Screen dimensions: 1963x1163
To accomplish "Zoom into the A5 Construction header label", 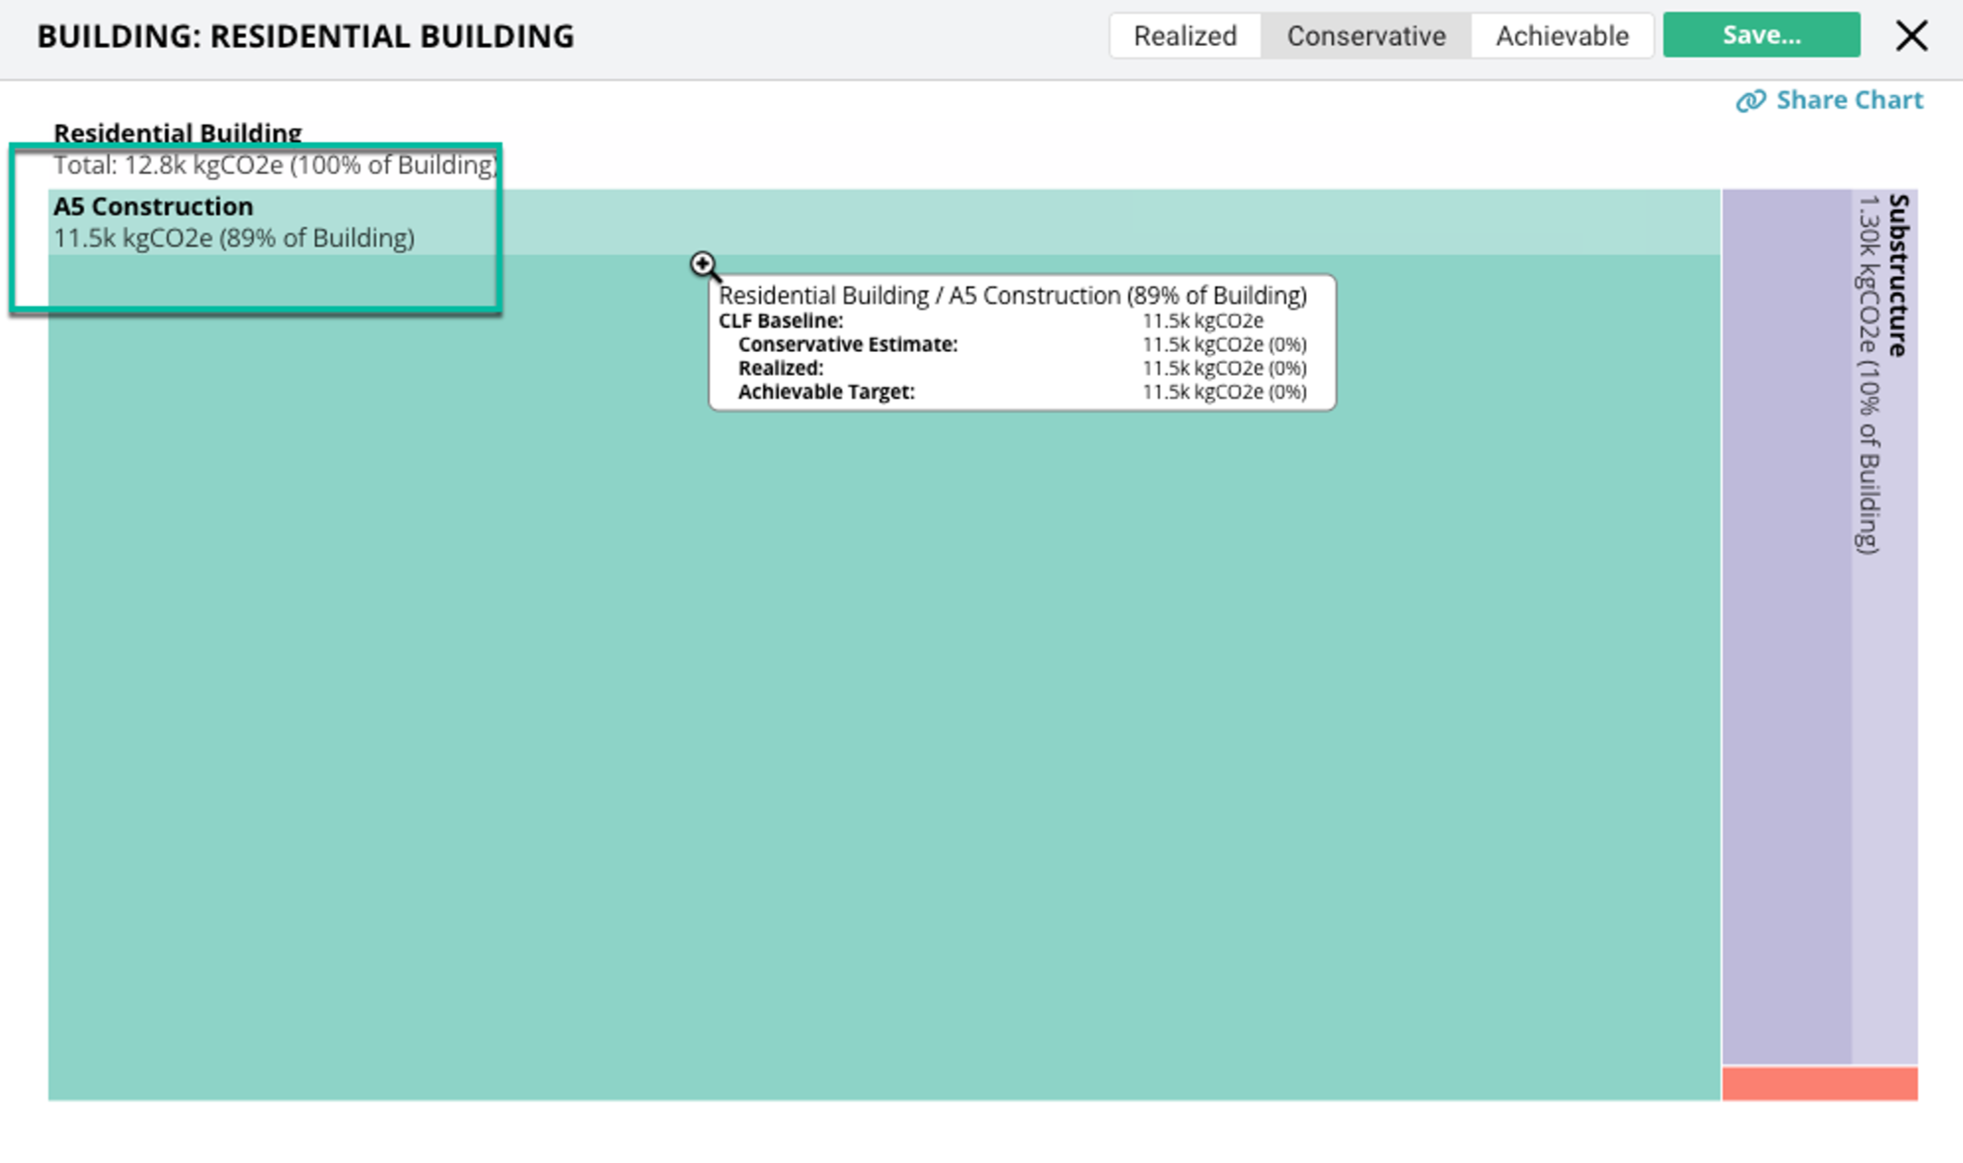I will pos(153,206).
